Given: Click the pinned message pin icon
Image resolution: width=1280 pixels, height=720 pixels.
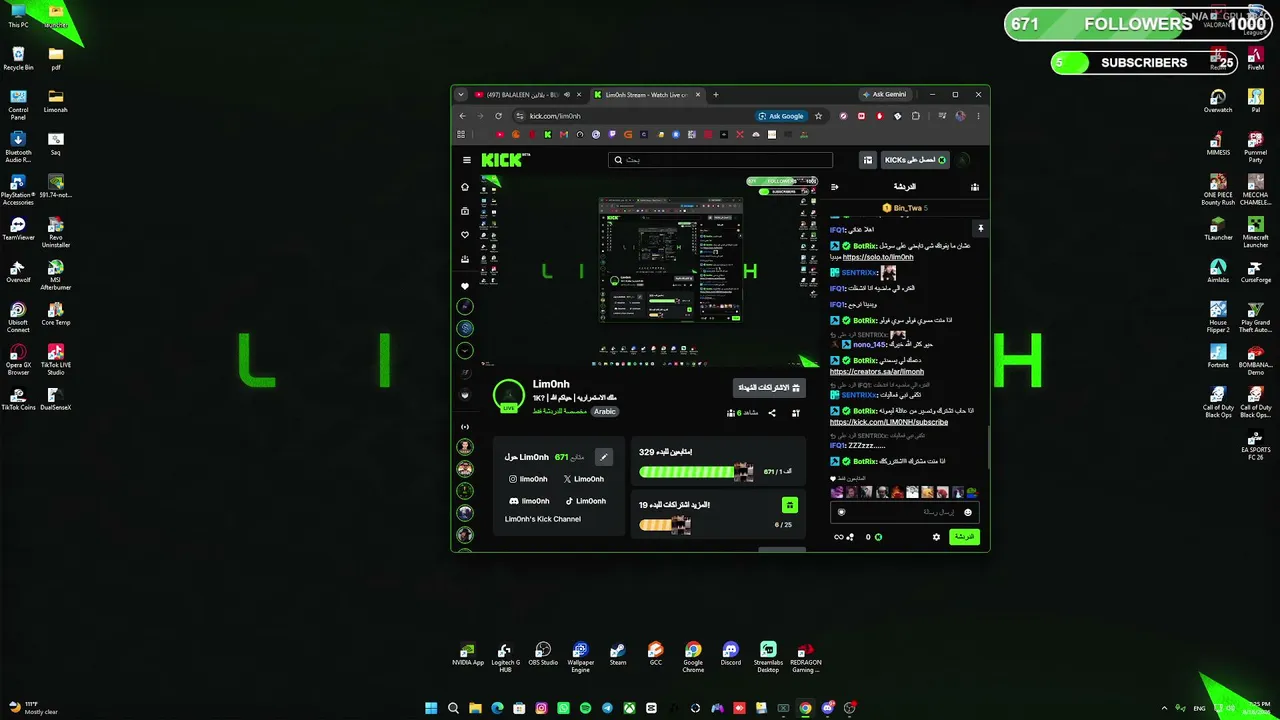Looking at the screenshot, I should pos(980,229).
